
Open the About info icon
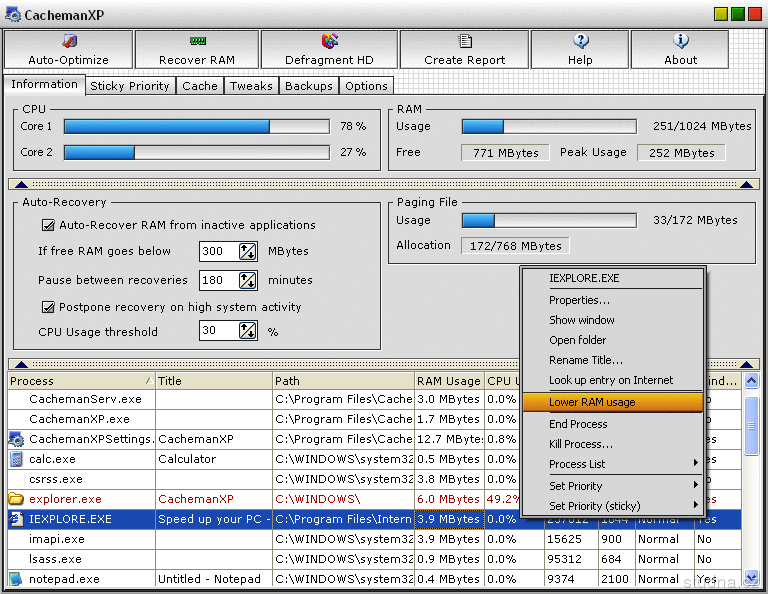pyautogui.click(x=681, y=42)
